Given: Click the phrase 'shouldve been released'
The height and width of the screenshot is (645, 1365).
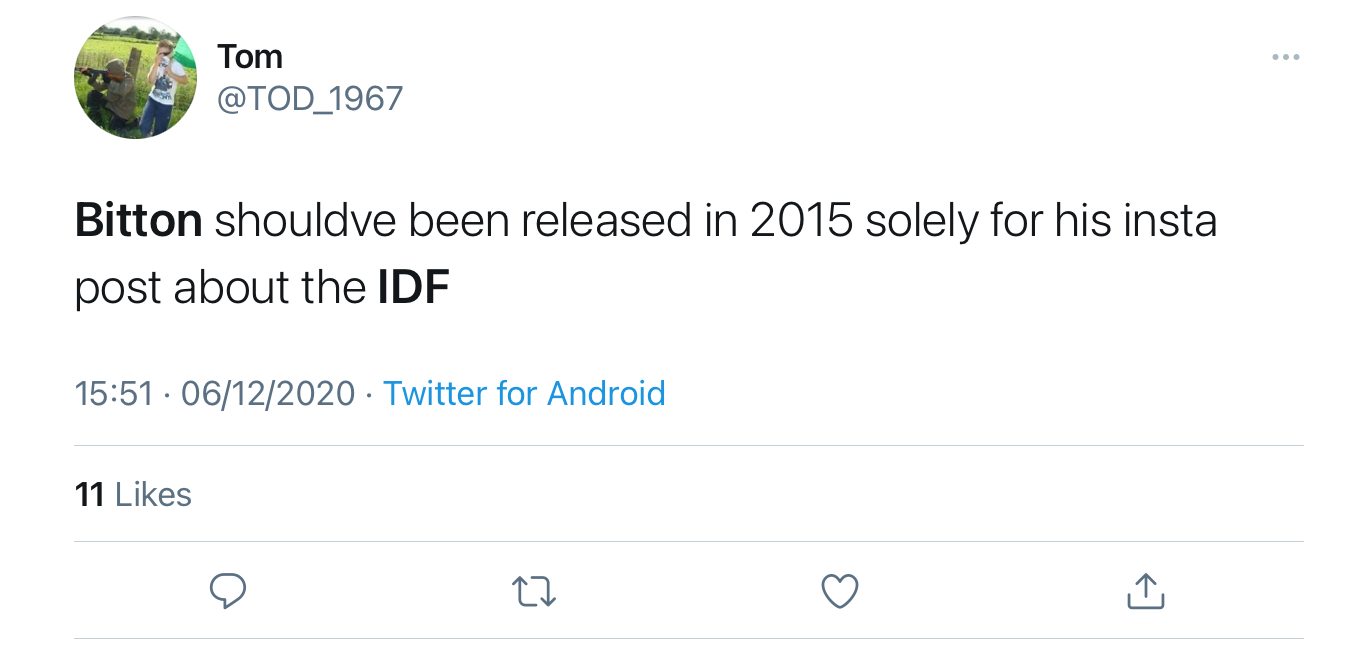Looking at the screenshot, I should [x=453, y=221].
